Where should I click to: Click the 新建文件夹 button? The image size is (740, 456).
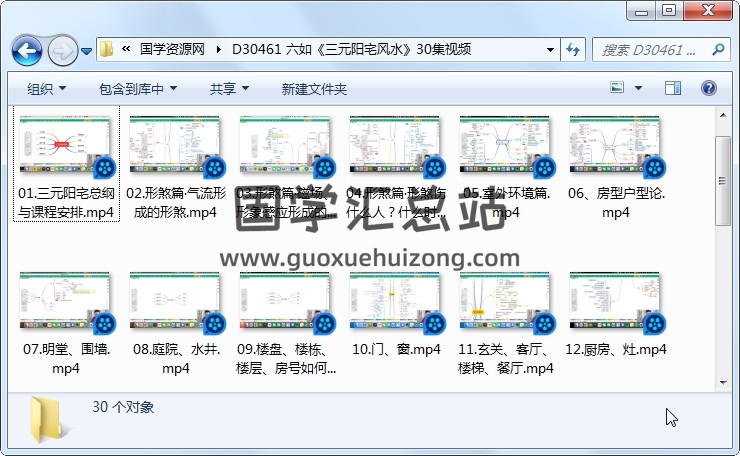tap(314, 89)
